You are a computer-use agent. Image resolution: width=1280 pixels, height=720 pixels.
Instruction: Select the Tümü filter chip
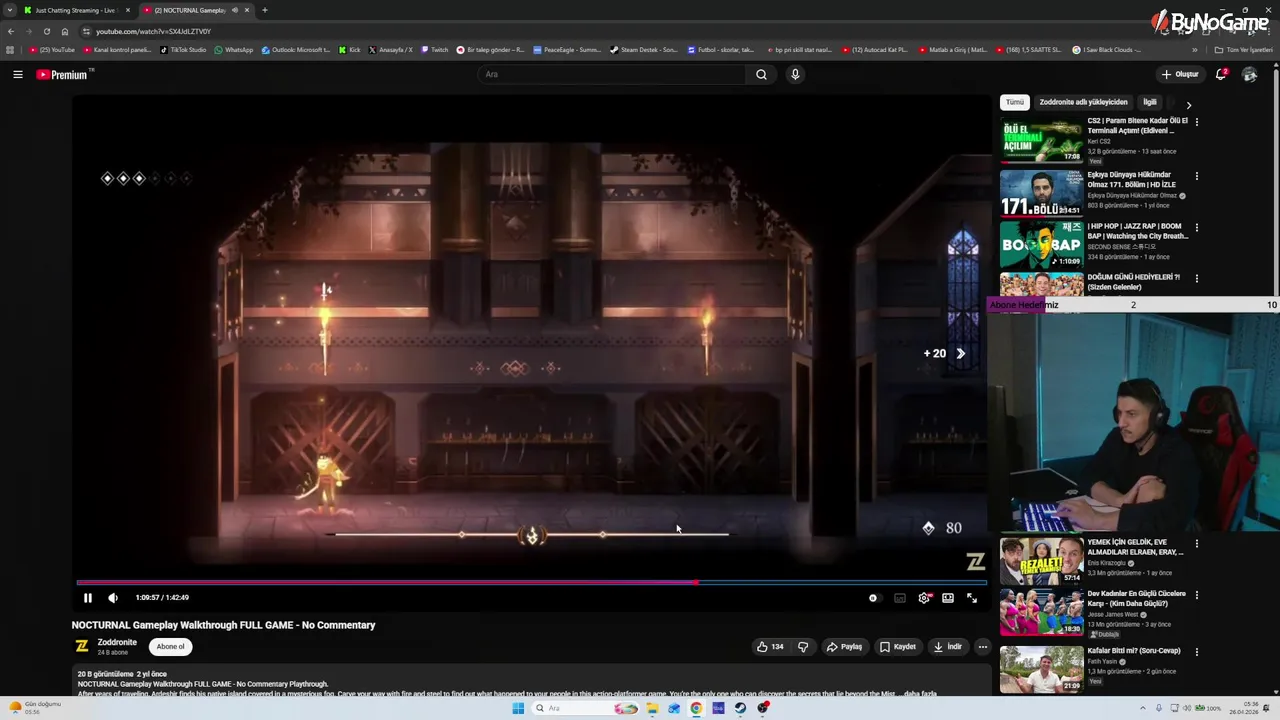tap(1015, 102)
